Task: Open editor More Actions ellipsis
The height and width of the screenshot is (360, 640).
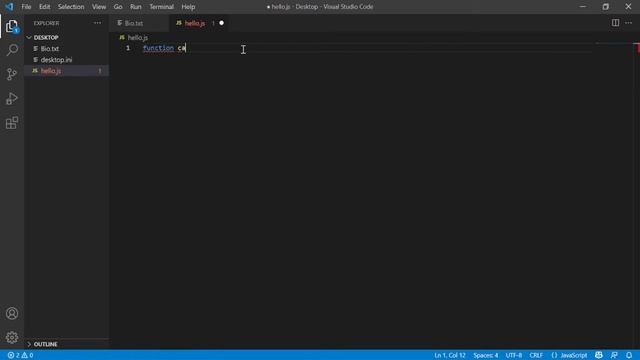Action: click(x=629, y=23)
